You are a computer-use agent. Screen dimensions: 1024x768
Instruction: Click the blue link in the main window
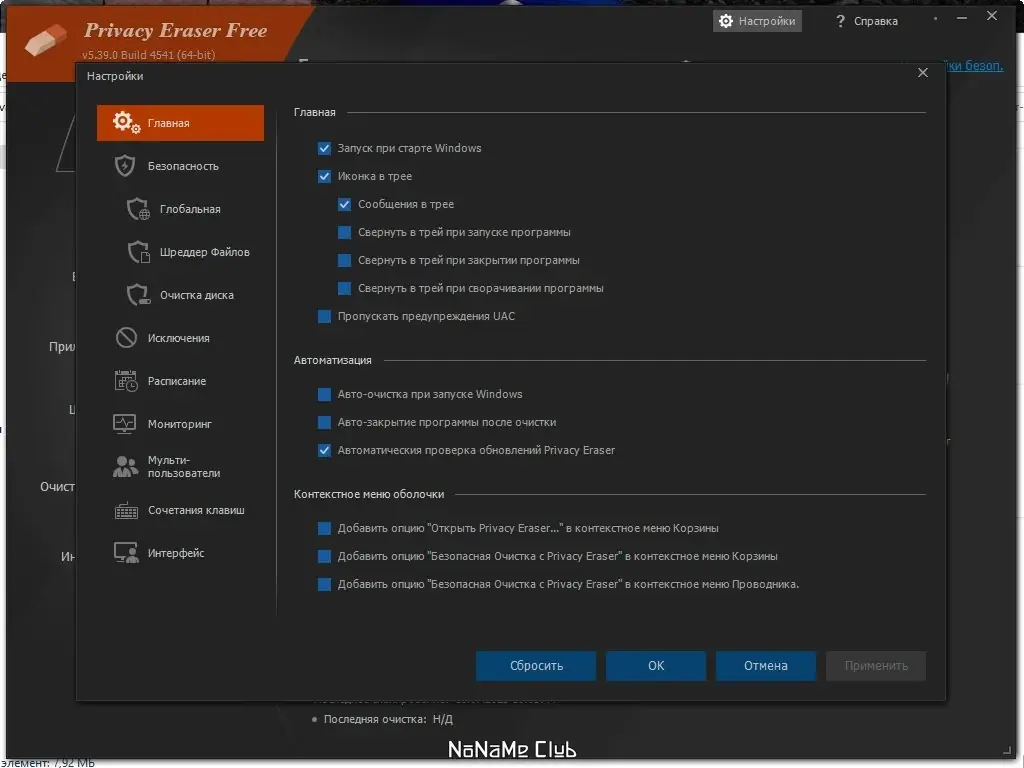pyautogui.click(x=974, y=65)
